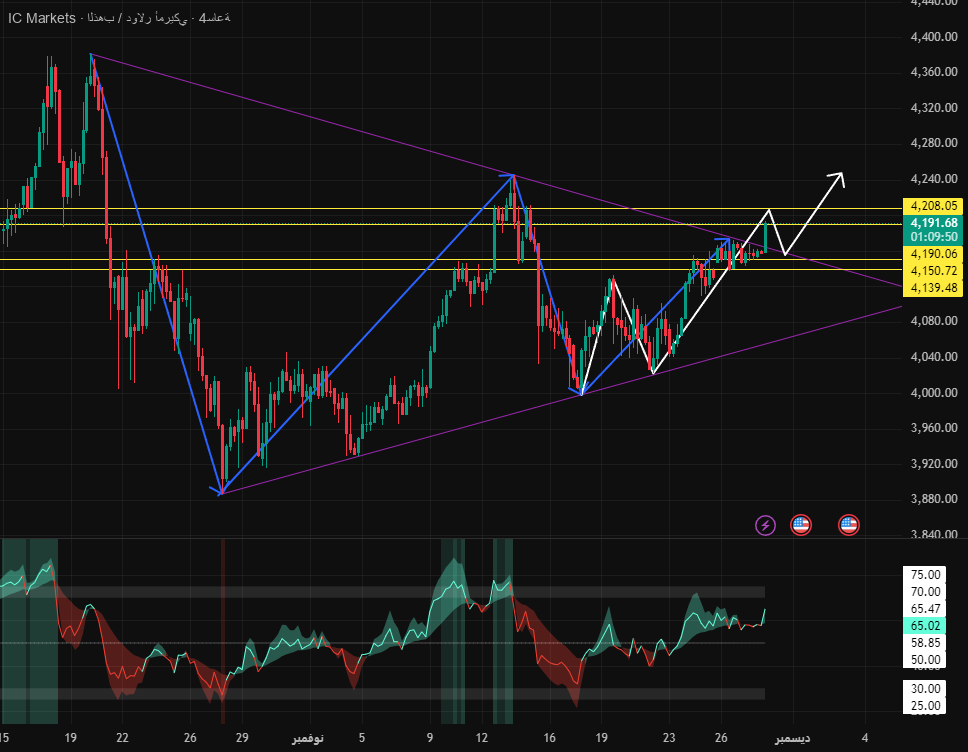The width and height of the screenshot is (968, 752).
Task: Click the 65.47 indicator value label
Action: (x=929, y=608)
